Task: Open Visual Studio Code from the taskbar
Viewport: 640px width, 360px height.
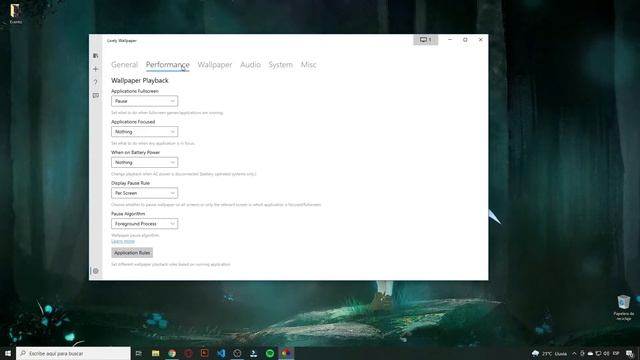Action: pyautogui.click(x=221, y=353)
